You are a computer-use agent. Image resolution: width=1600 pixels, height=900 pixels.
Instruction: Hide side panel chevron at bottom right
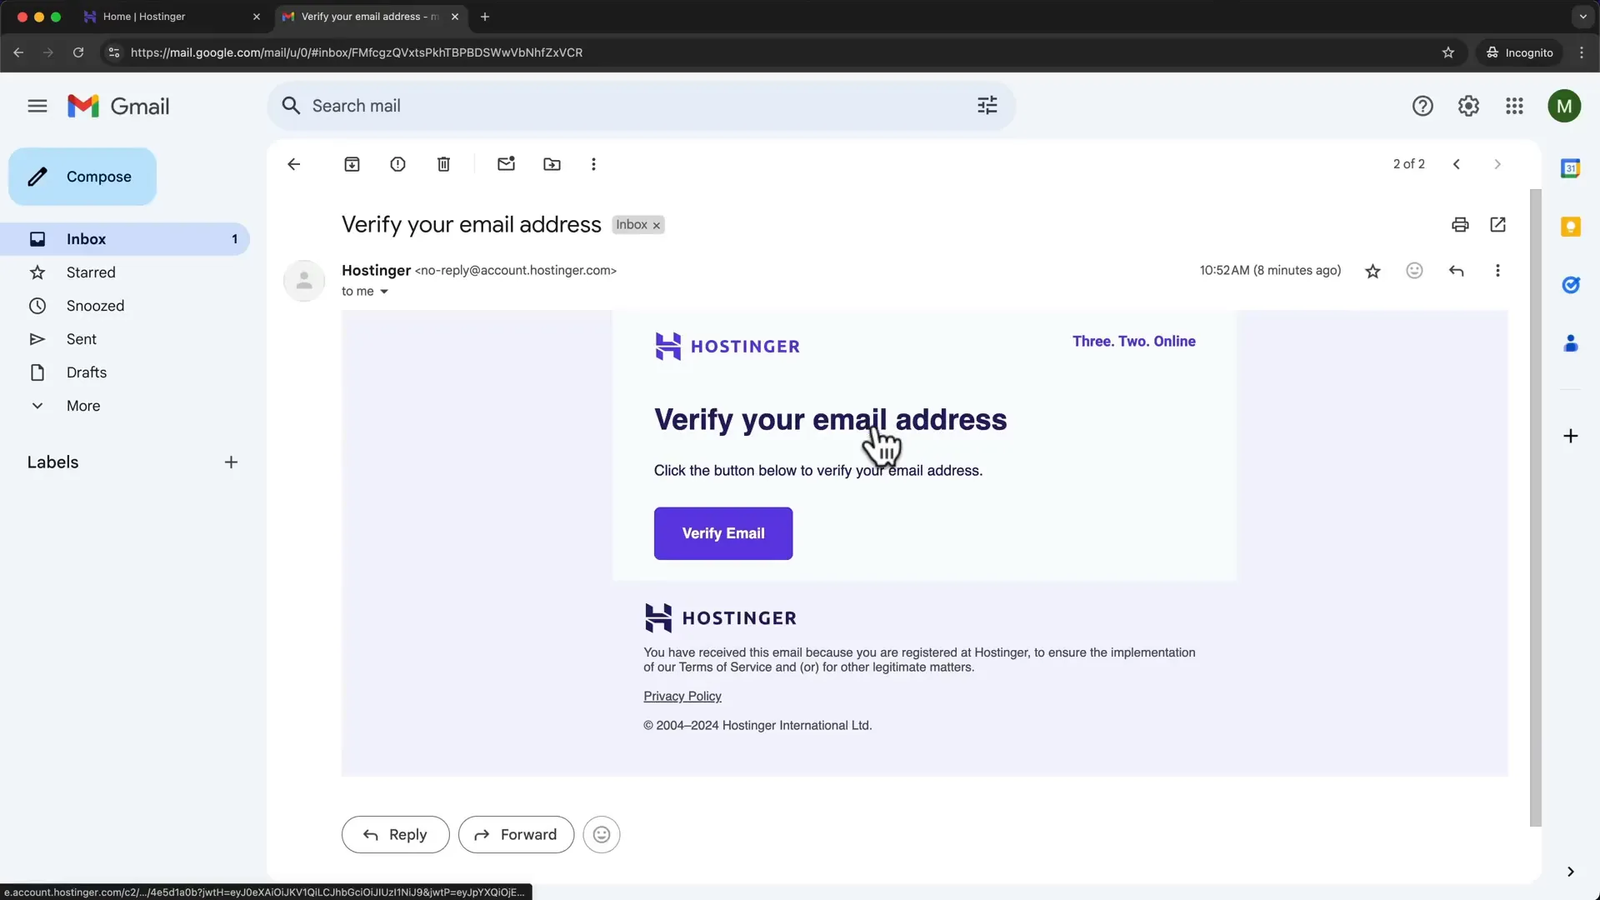point(1570,872)
